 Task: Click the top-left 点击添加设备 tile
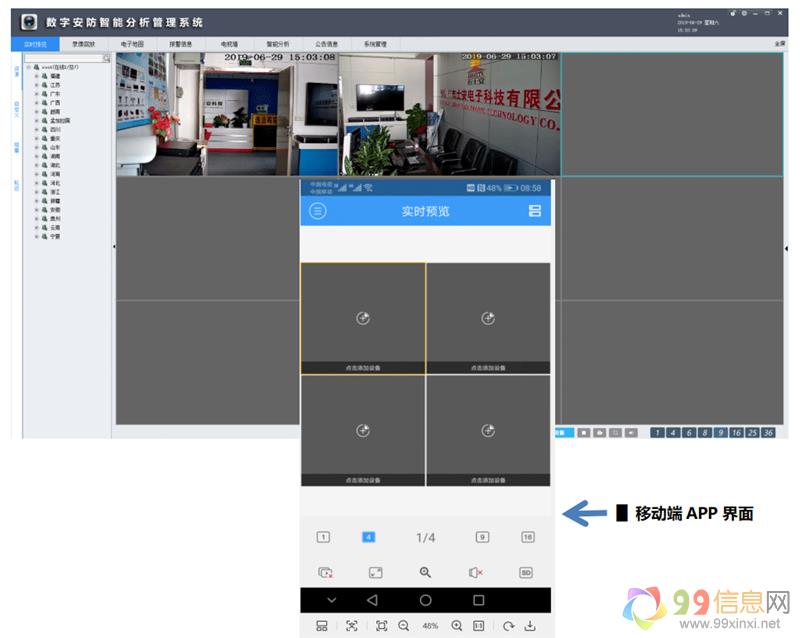pos(363,318)
